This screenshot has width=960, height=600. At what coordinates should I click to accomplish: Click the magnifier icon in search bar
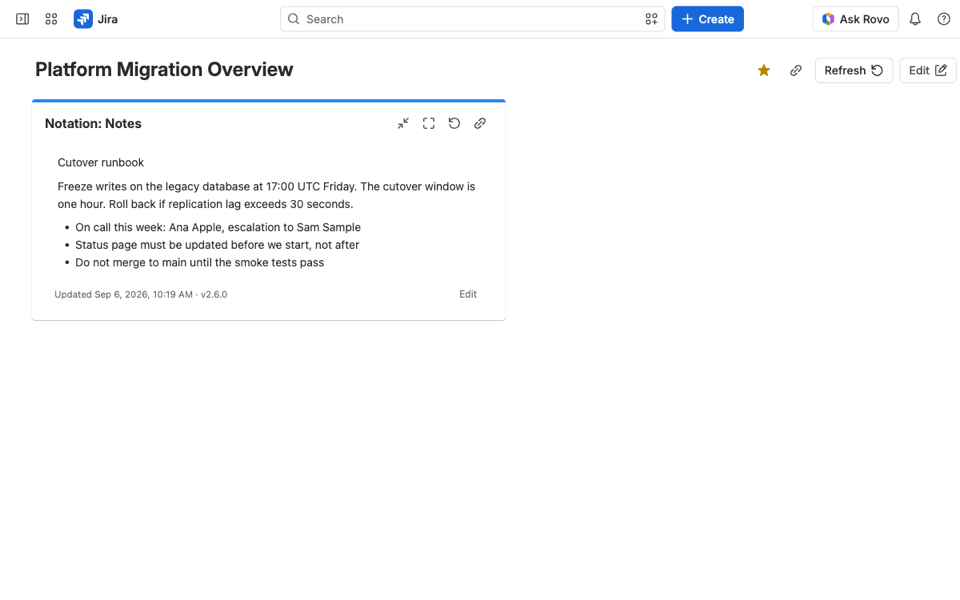click(294, 19)
